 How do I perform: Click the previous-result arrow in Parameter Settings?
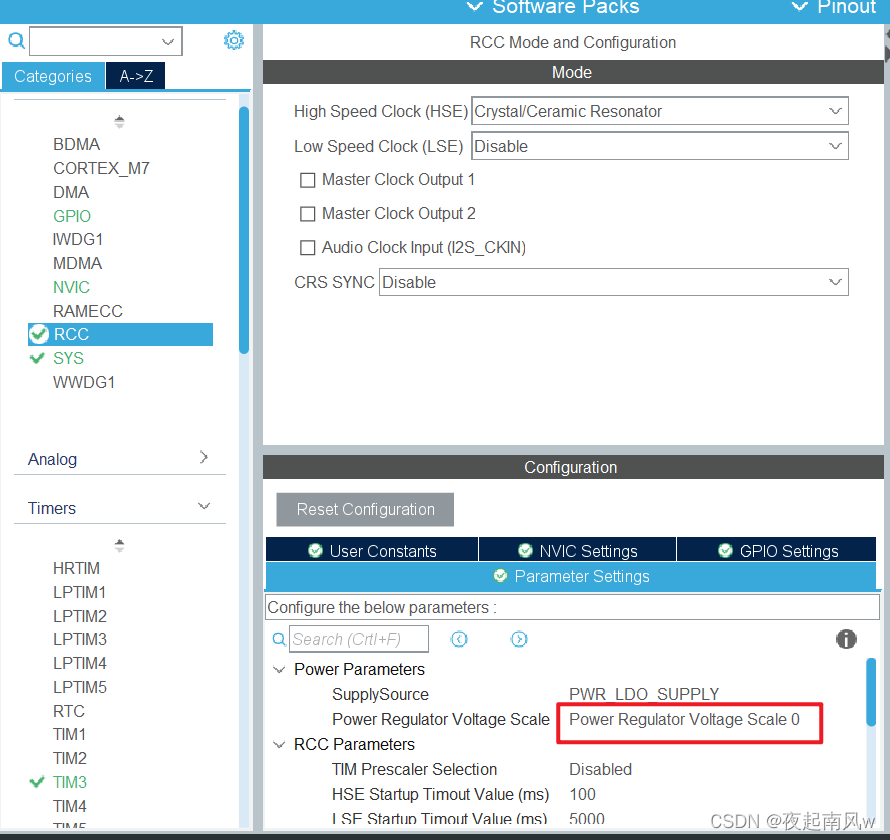[459, 639]
